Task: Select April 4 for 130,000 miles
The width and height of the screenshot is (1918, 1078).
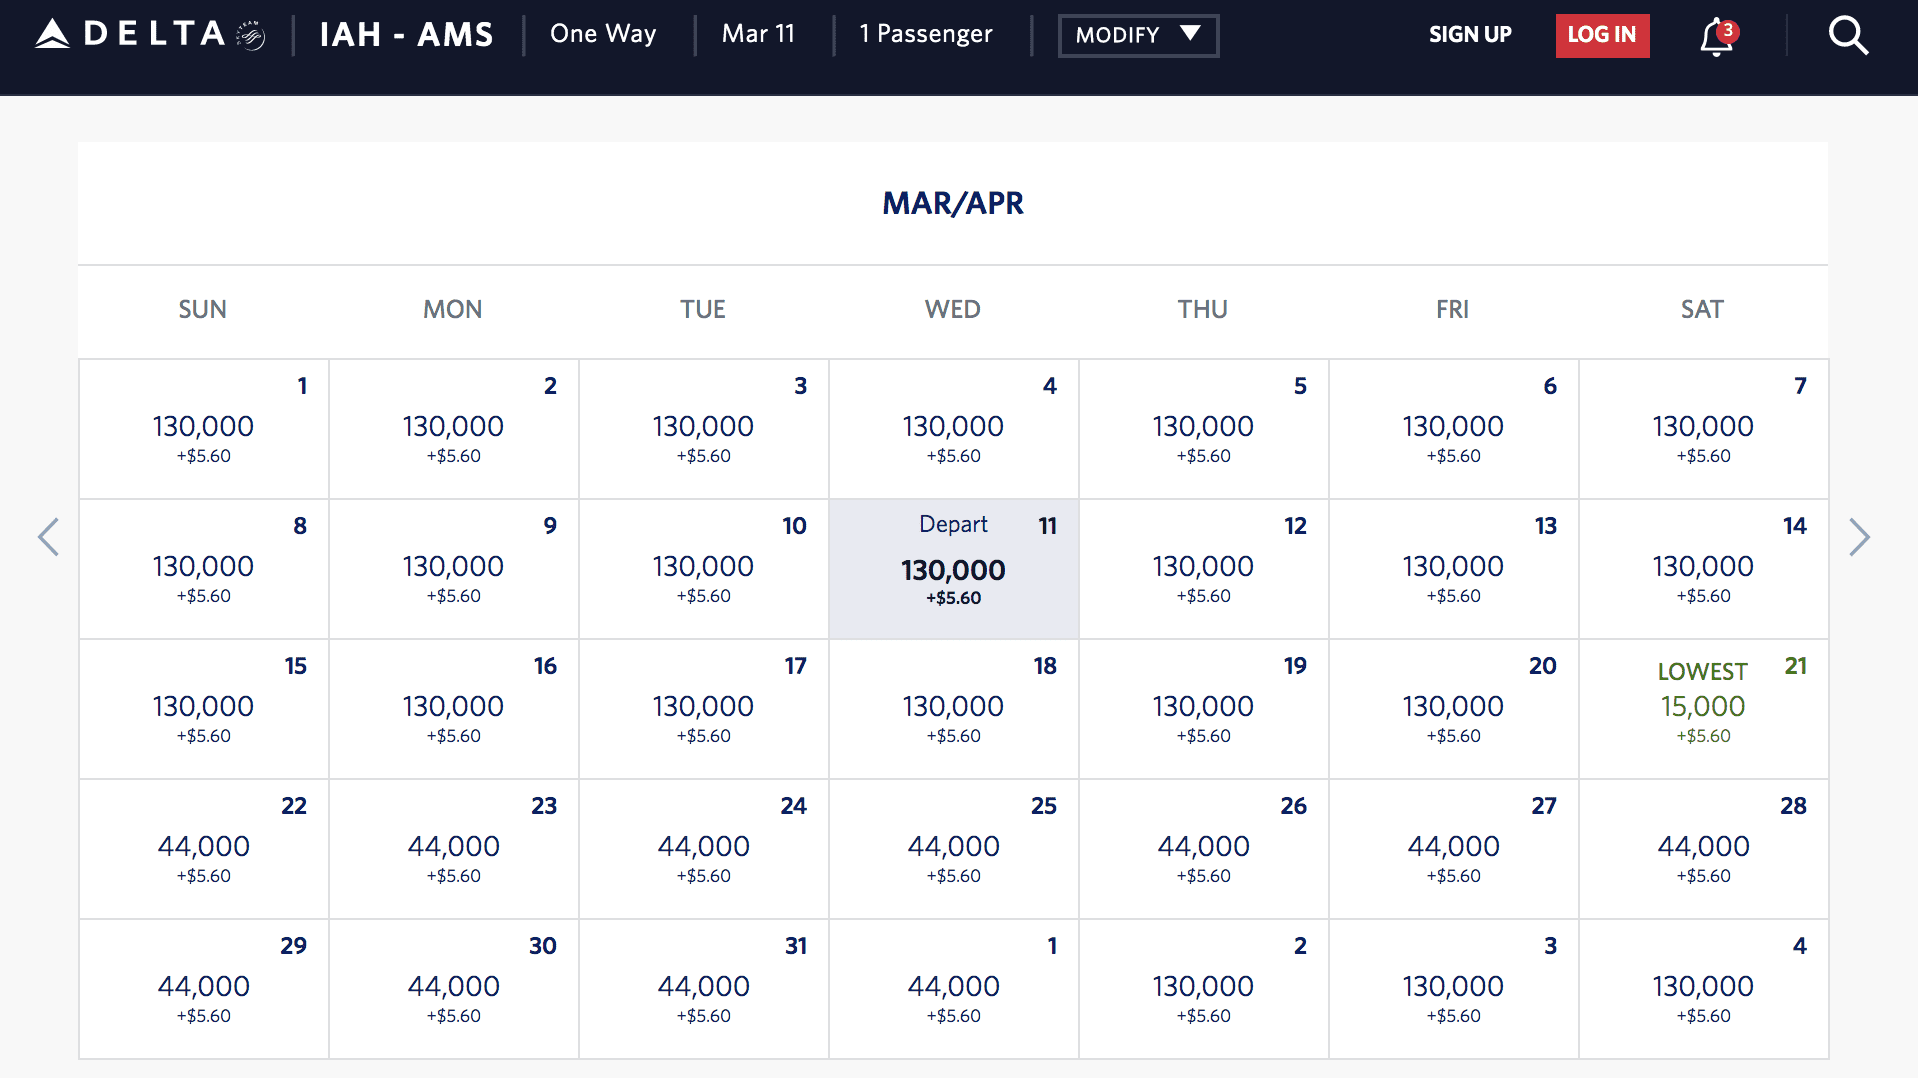Action: 1703,988
